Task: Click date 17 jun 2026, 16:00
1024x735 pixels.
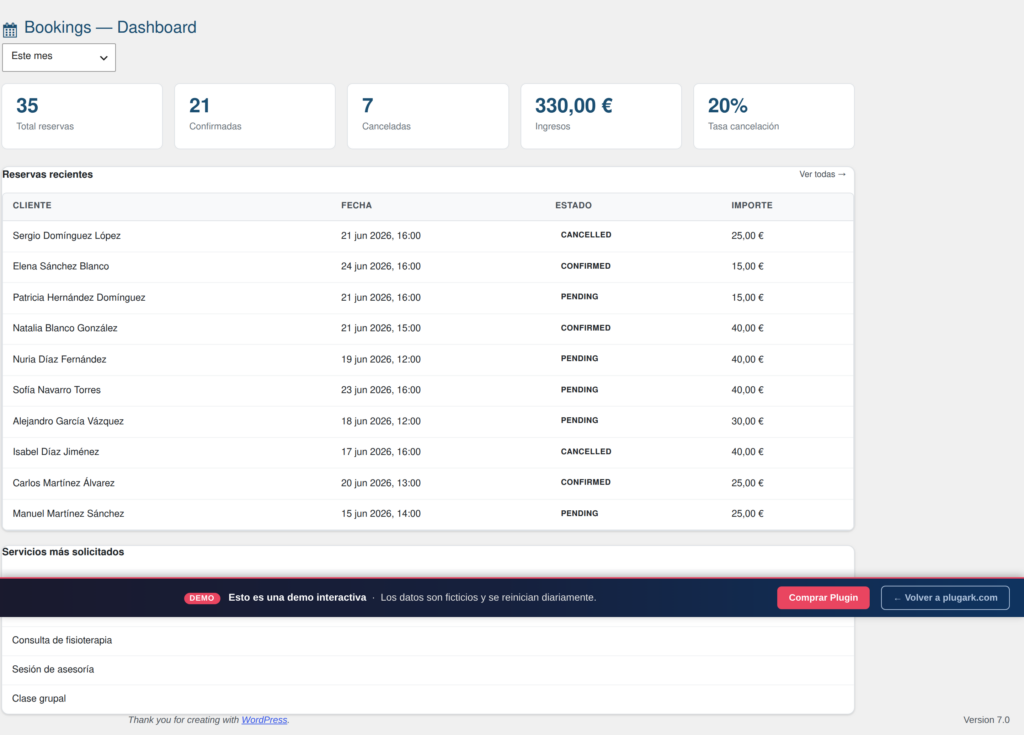Action: 381,452
